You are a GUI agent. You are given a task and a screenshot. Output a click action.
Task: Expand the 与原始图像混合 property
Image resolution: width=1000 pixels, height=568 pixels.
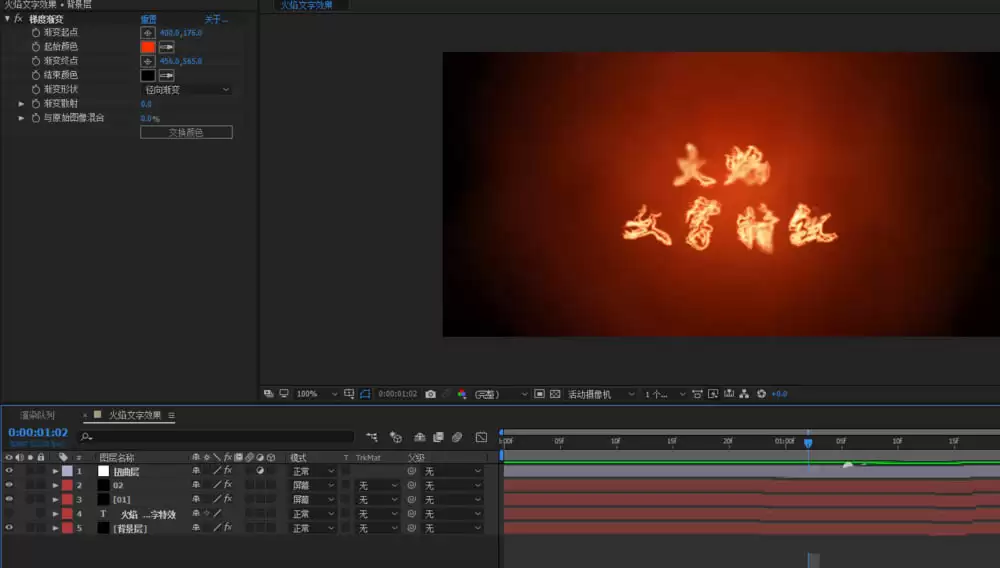[x=21, y=118]
